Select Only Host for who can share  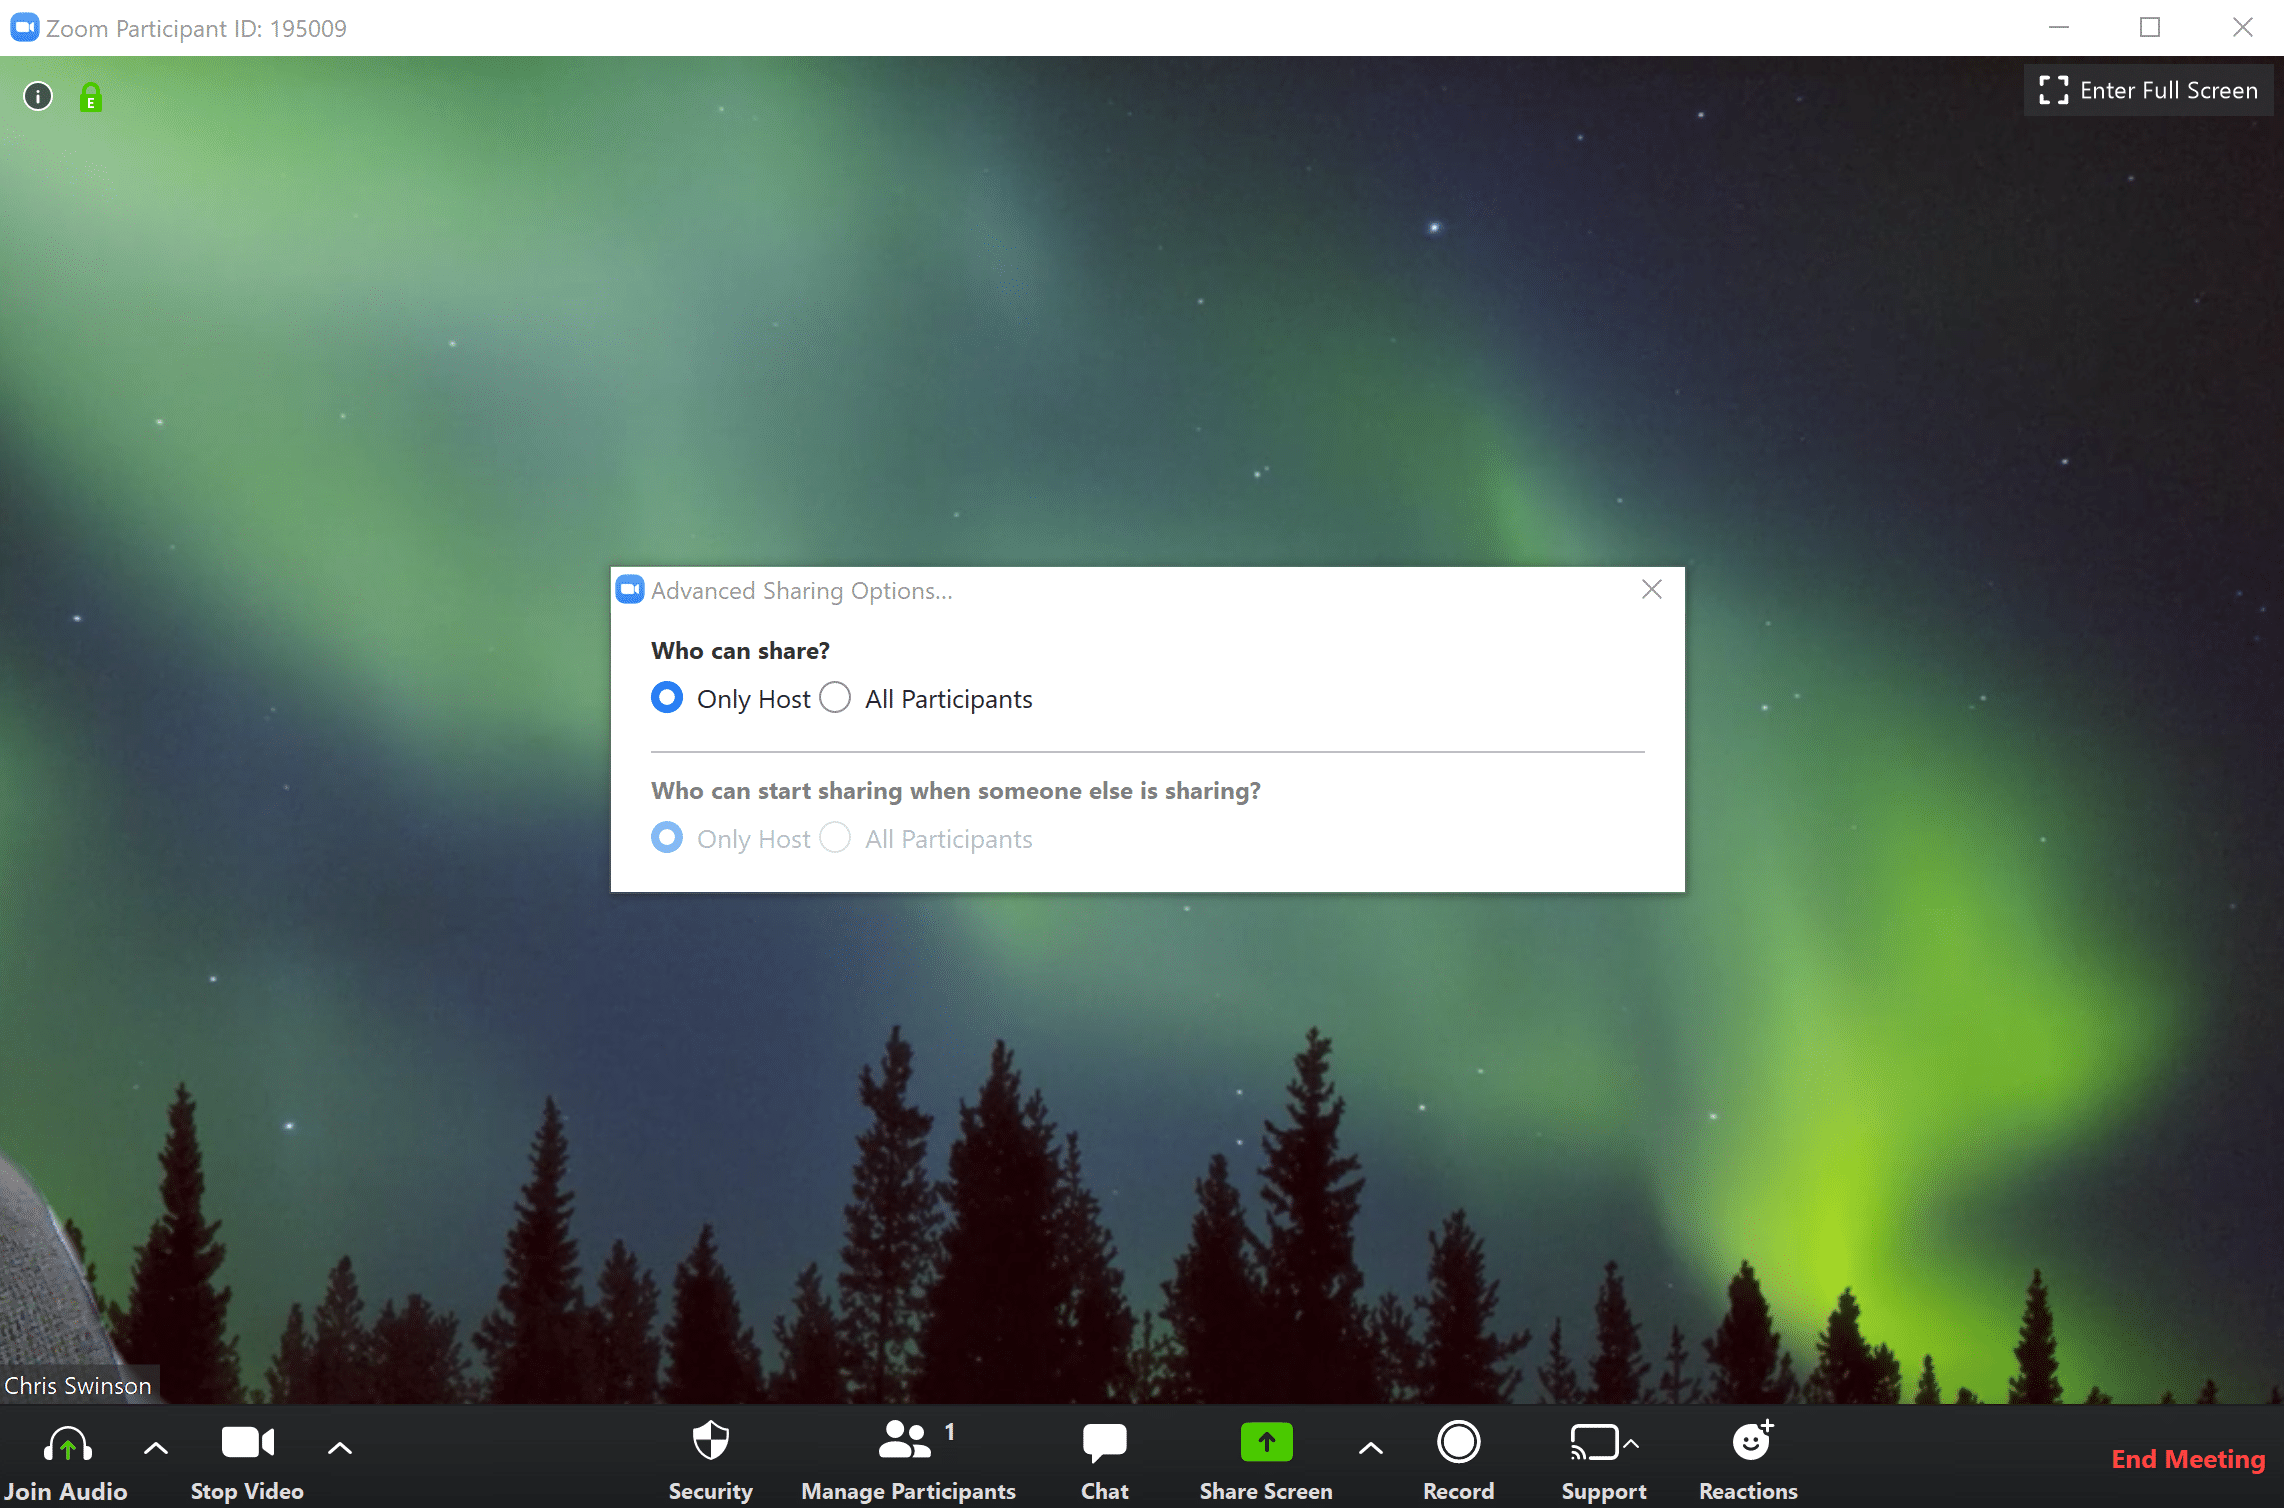click(x=668, y=698)
